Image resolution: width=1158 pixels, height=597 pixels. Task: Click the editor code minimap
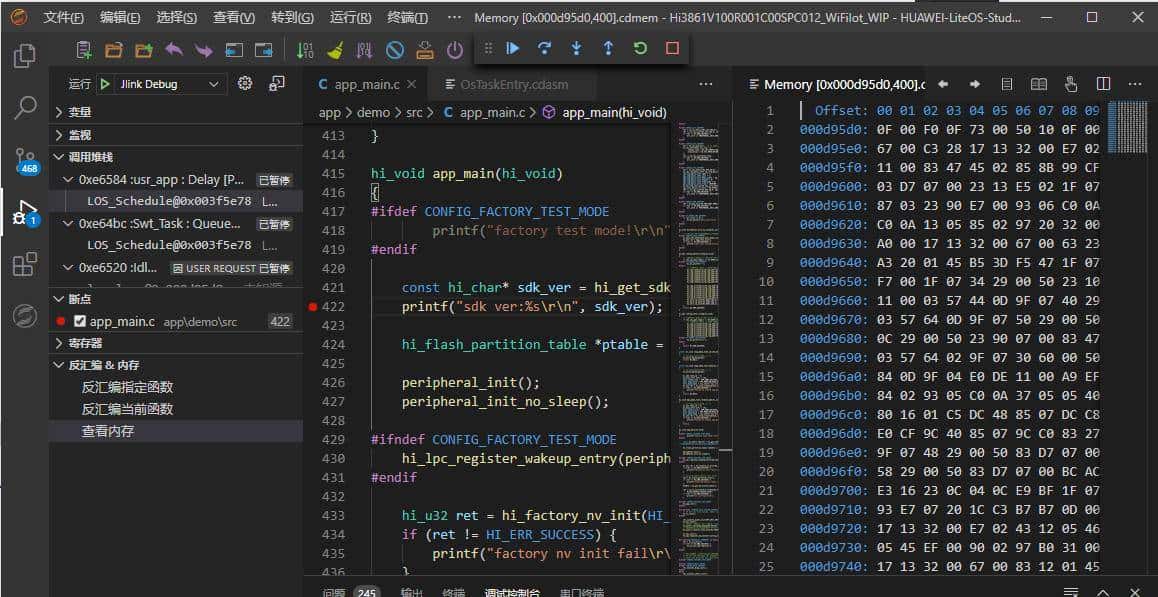(687, 300)
